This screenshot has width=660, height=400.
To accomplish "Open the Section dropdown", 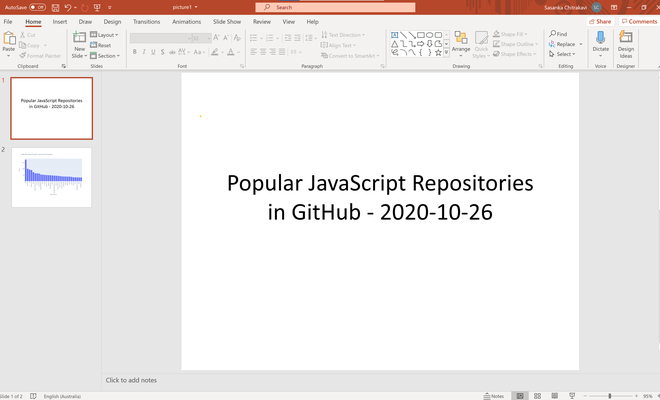I will coord(106,56).
